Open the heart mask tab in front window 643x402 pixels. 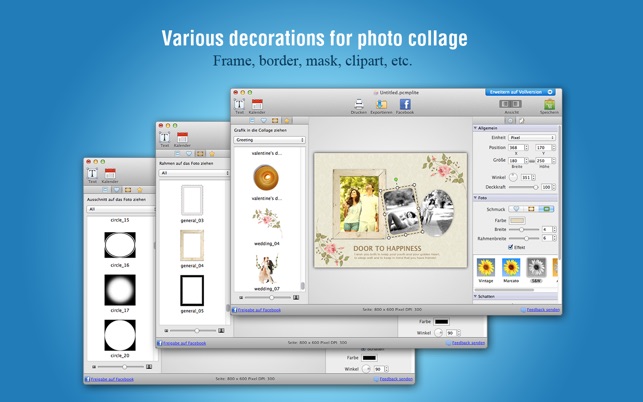click(264, 121)
